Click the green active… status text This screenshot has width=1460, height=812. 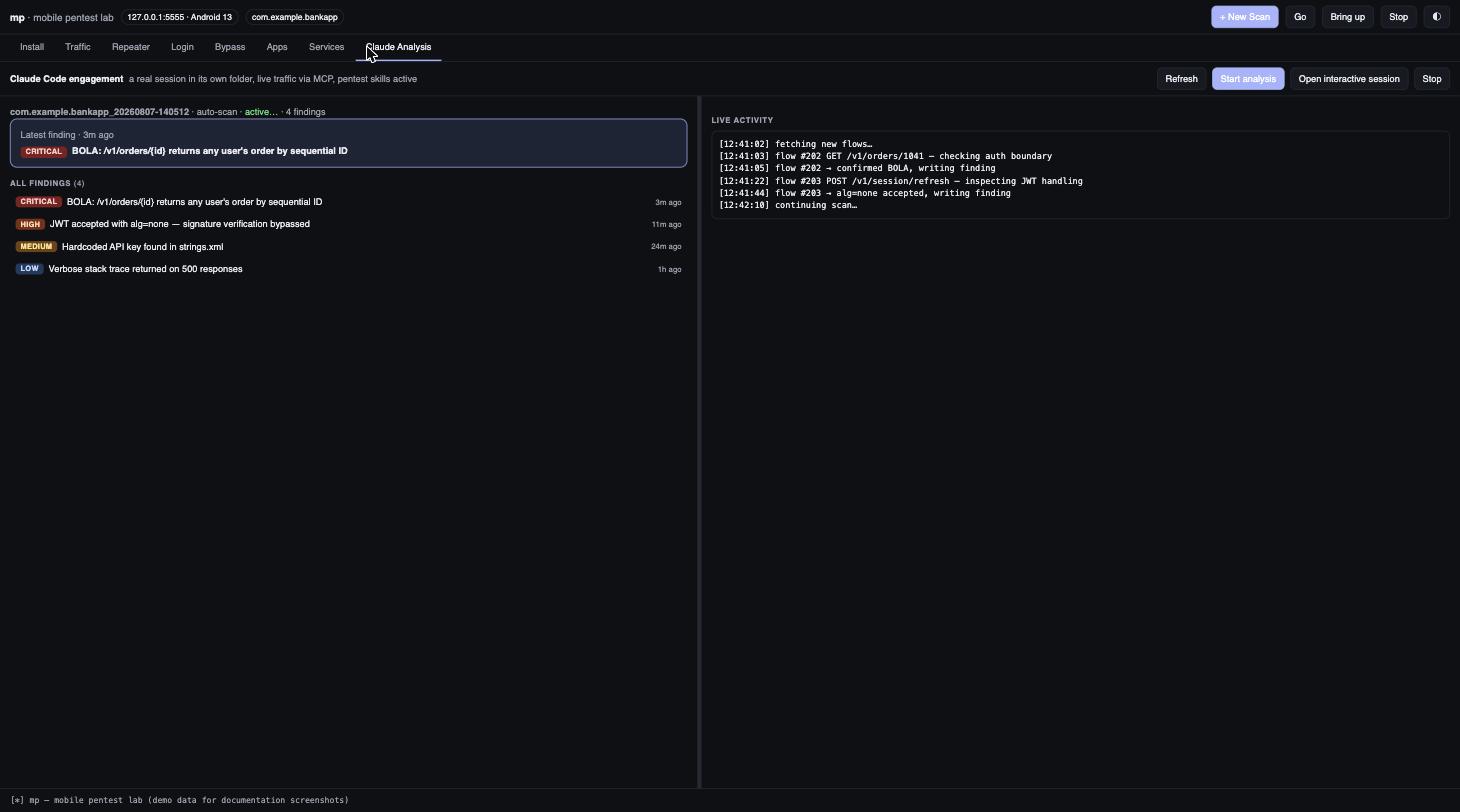click(x=261, y=112)
